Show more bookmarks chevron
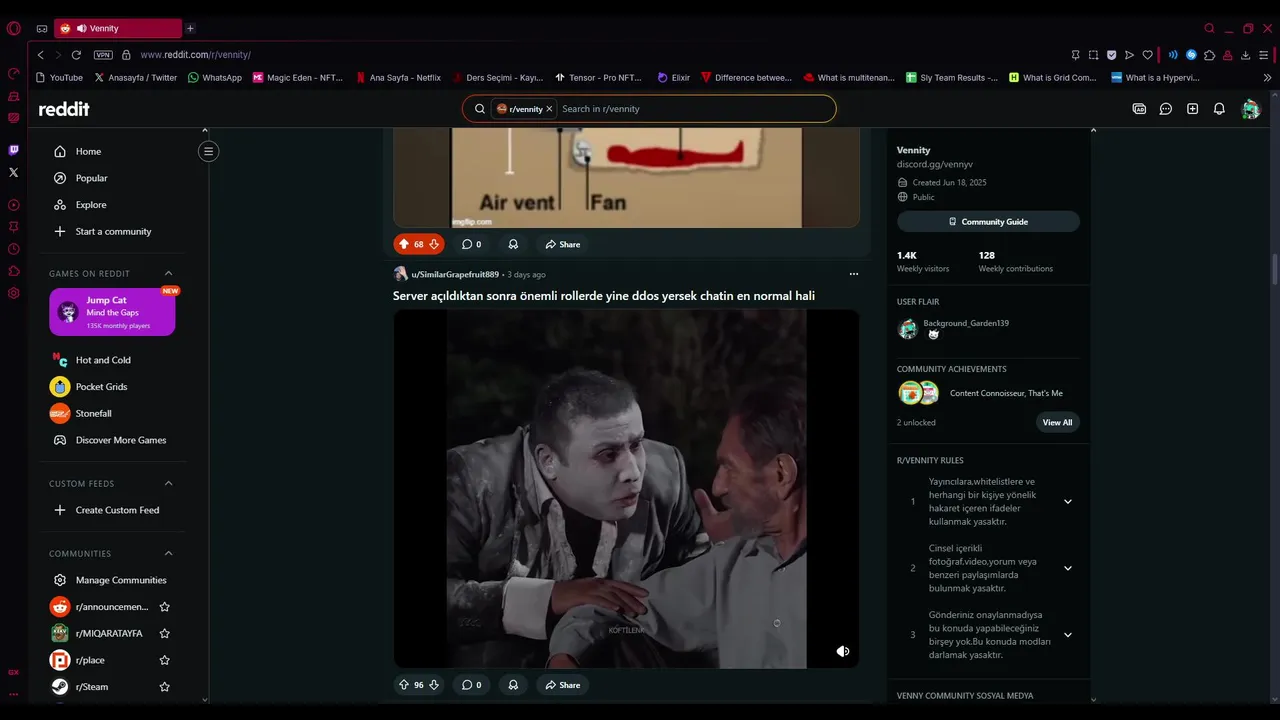This screenshot has height=720, width=1280. coord(1267,77)
